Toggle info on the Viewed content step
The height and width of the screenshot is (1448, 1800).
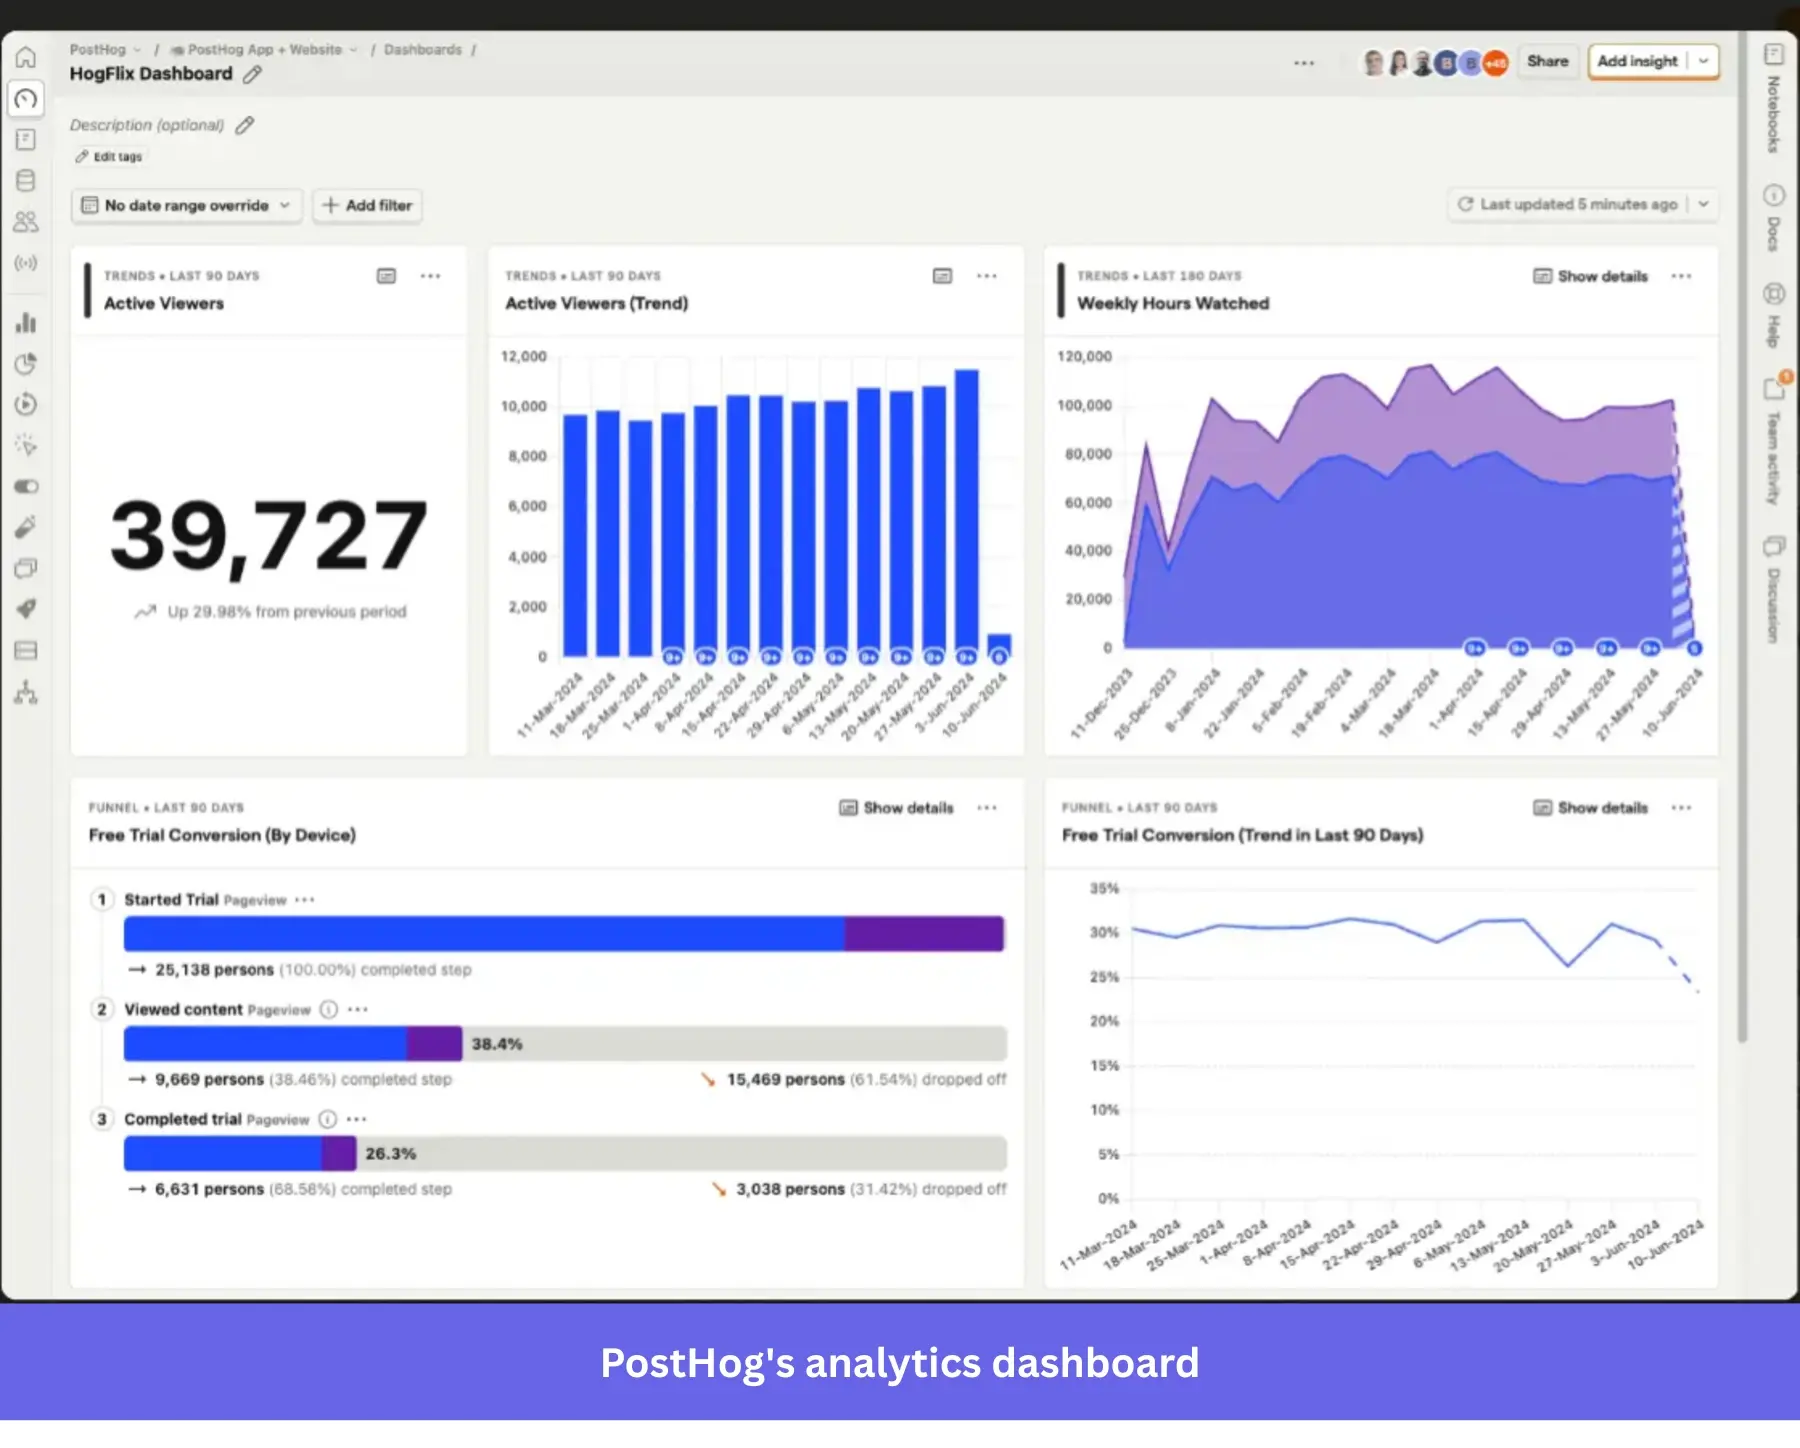pos(327,1009)
